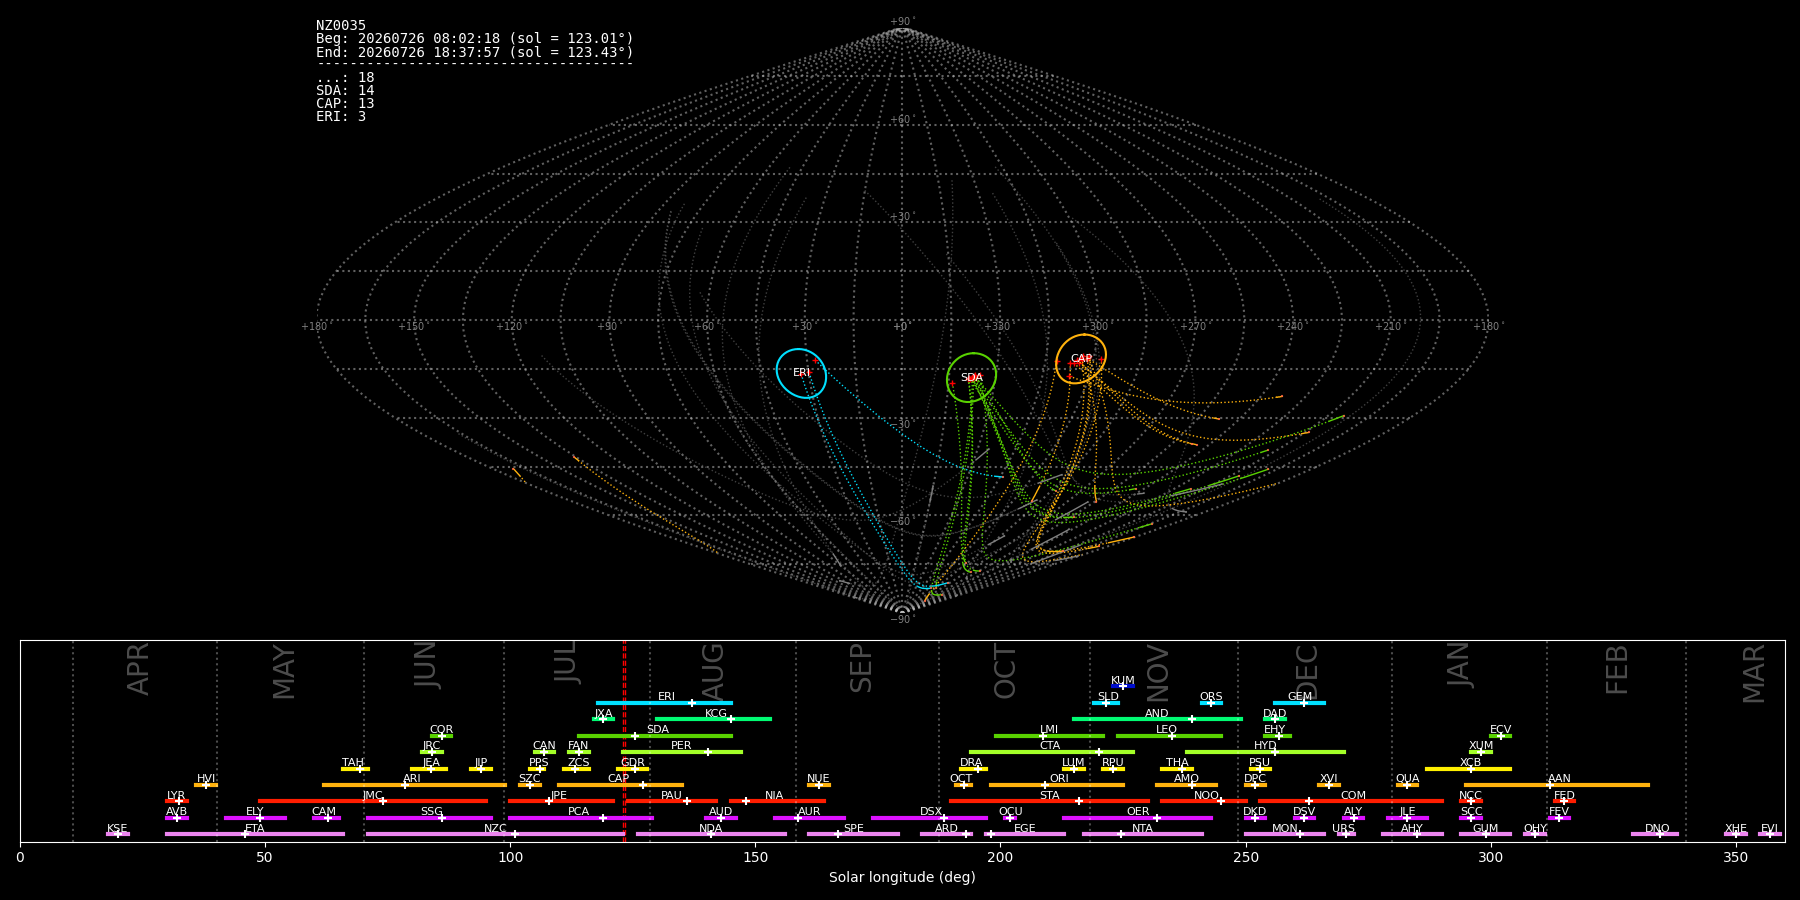Image resolution: width=1800 pixels, height=900 pixels.
Task: Click the ERI radiant circle on the sky map
Action: 802,373
